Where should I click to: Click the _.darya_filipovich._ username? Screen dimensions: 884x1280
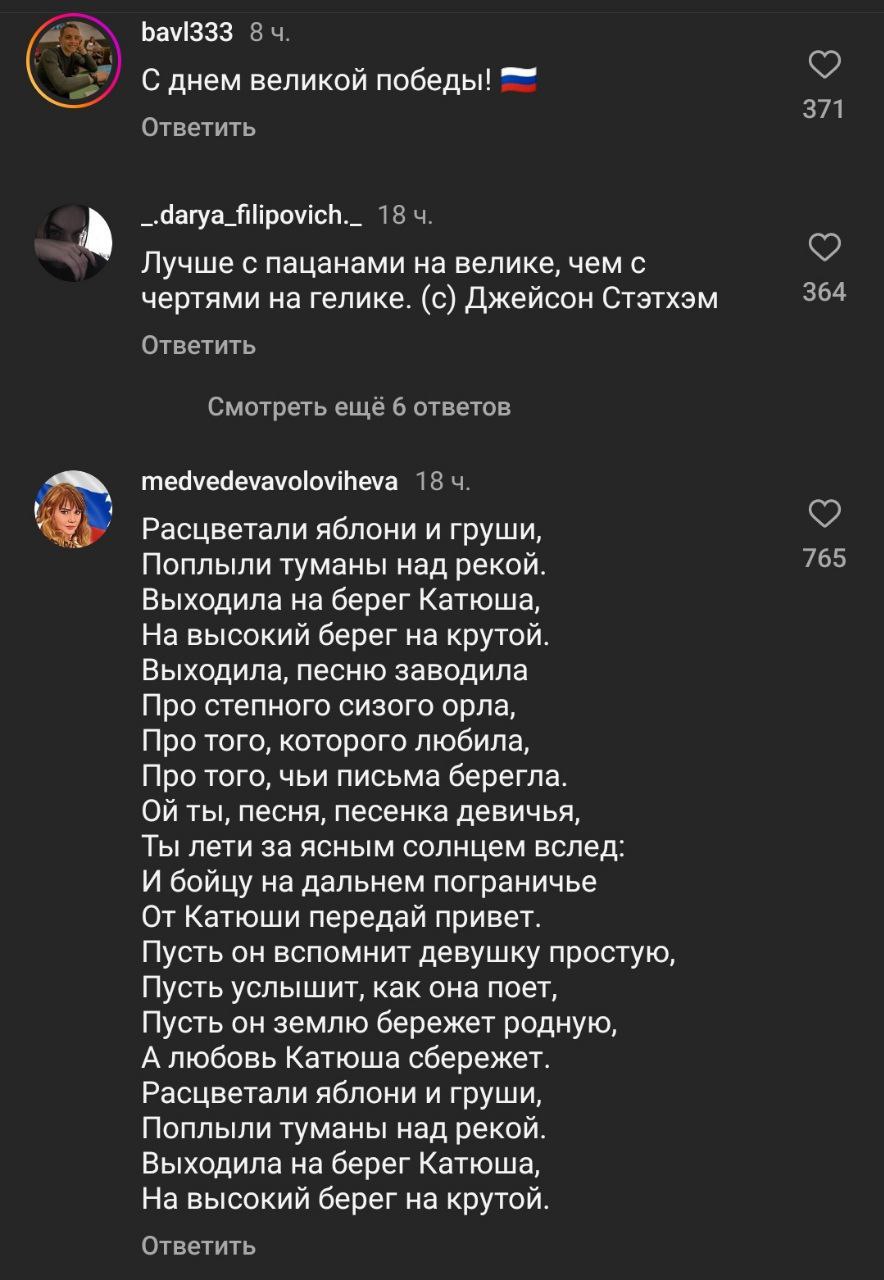pyautogui.click(x=251, y=215)
